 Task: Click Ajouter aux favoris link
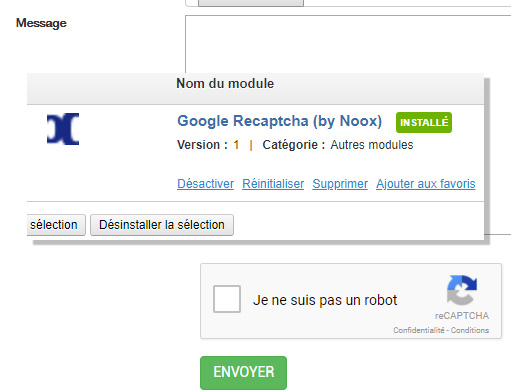pyautogui.click(x=426, y=184)
